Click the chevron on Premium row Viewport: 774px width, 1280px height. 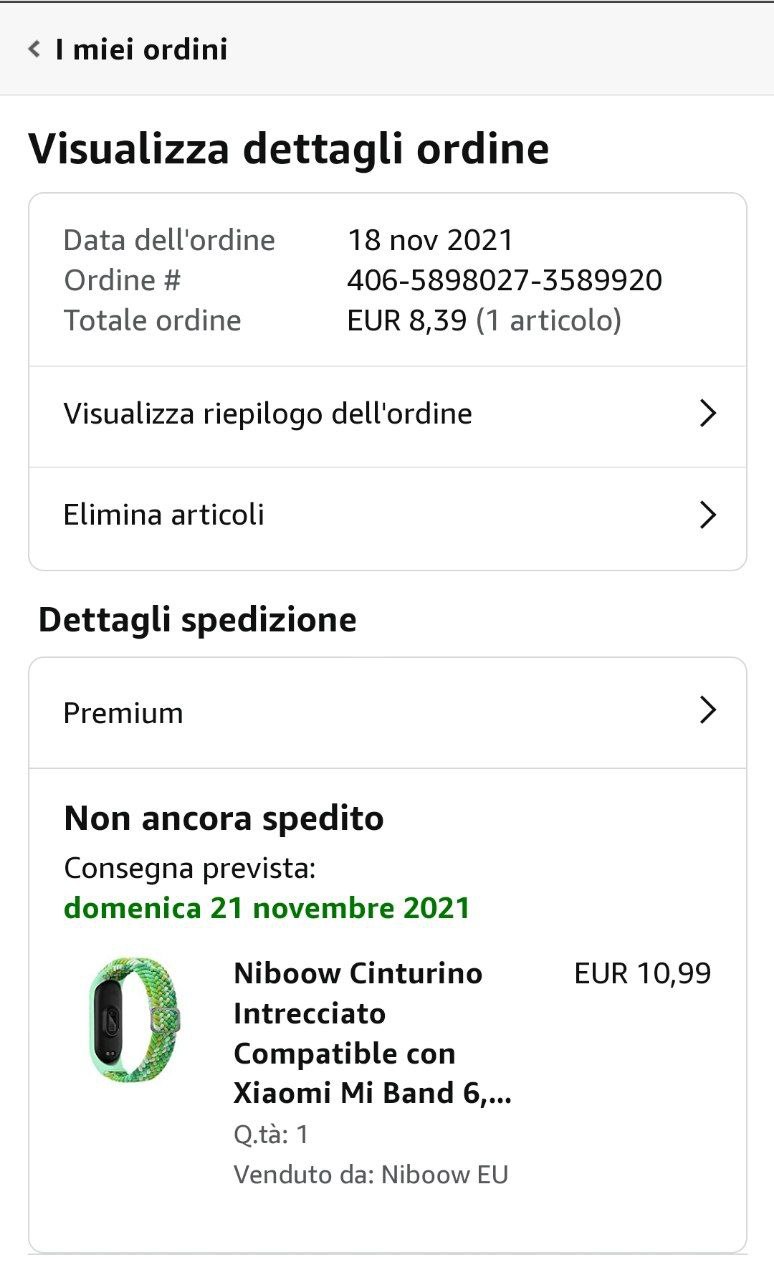pyautogui.click(x=708, y=711)
